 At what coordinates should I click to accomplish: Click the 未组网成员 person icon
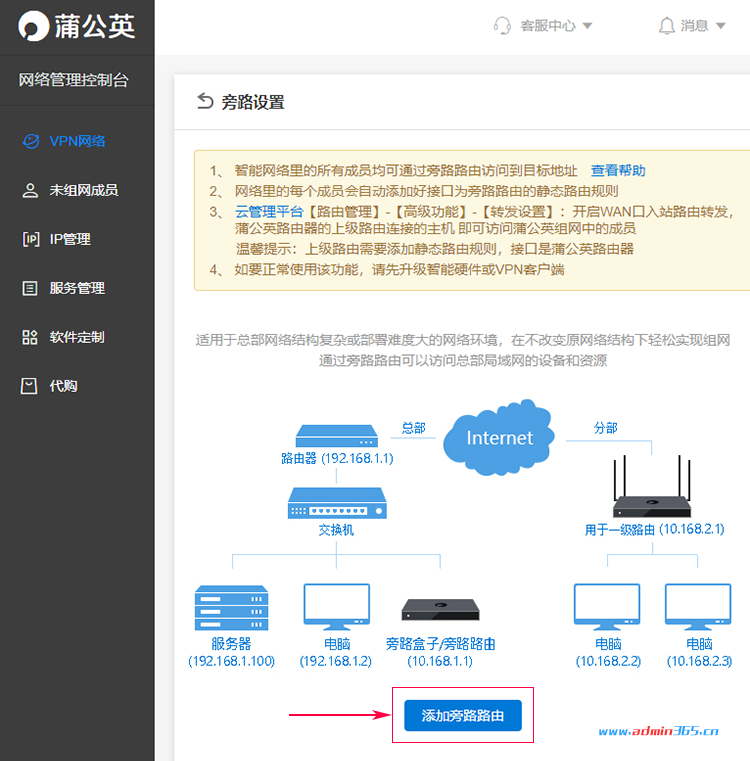30,190
